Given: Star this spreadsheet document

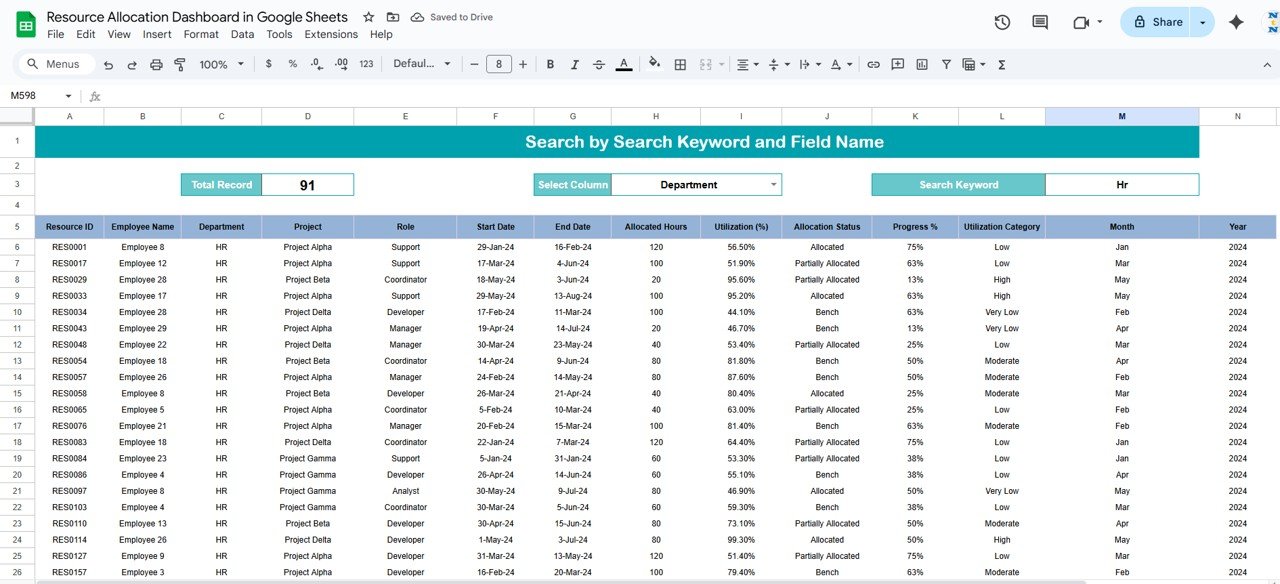Looking at the screenshot, I should coord(369,17).
